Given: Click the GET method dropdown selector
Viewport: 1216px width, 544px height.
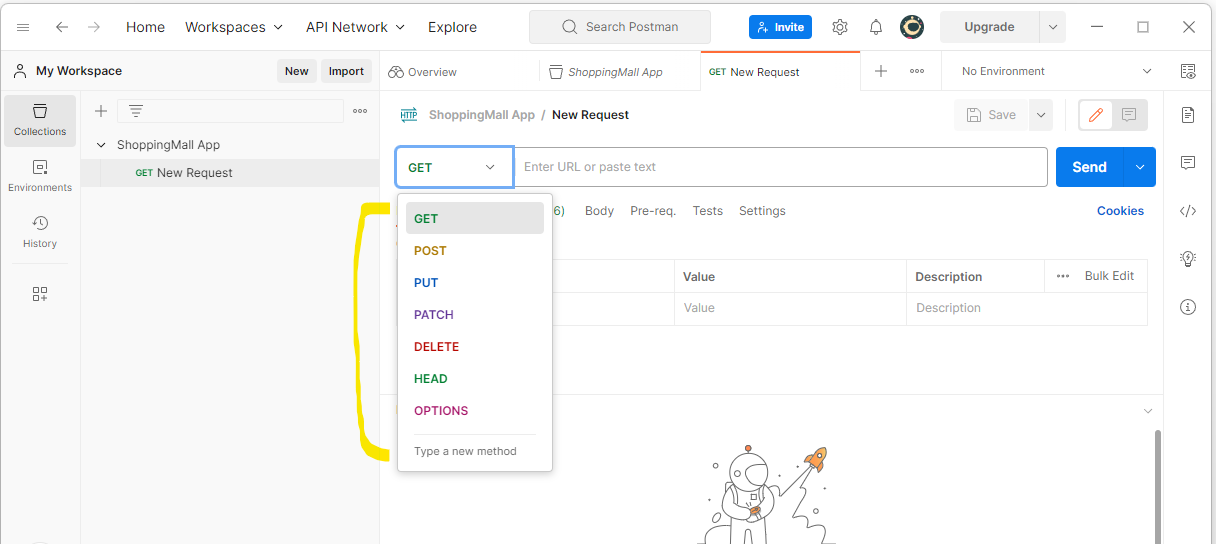Looking at the screenshot, I should point(454,167).
